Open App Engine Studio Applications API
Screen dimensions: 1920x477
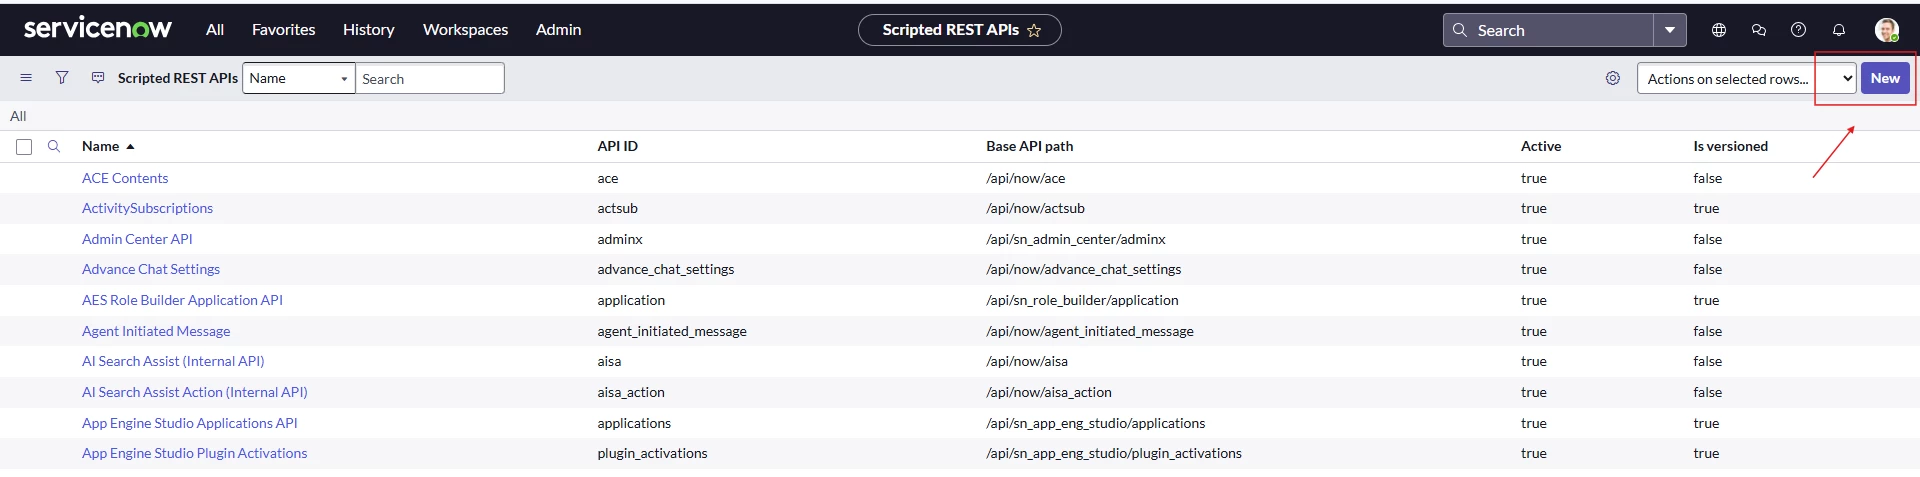coord(190,423)
